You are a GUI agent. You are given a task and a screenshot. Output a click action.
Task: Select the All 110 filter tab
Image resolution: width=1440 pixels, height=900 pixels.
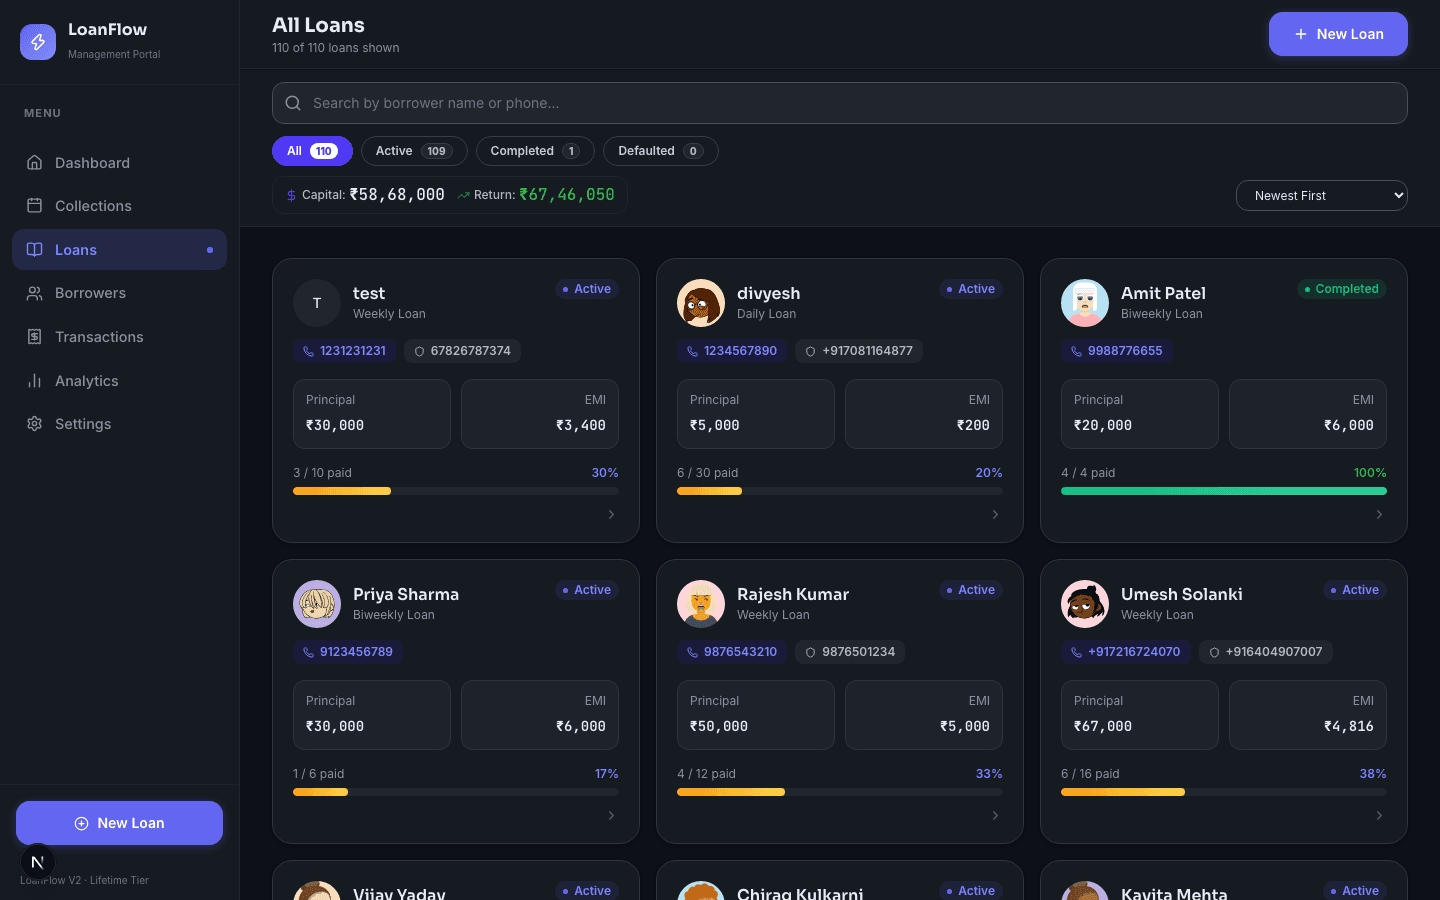pos(312,151)
